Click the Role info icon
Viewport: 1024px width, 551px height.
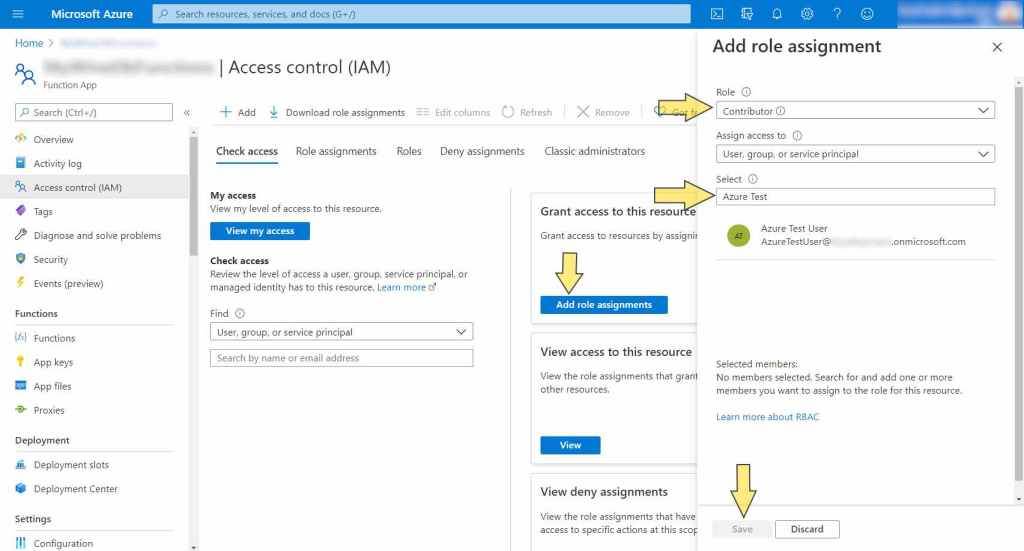click(746, 92)
